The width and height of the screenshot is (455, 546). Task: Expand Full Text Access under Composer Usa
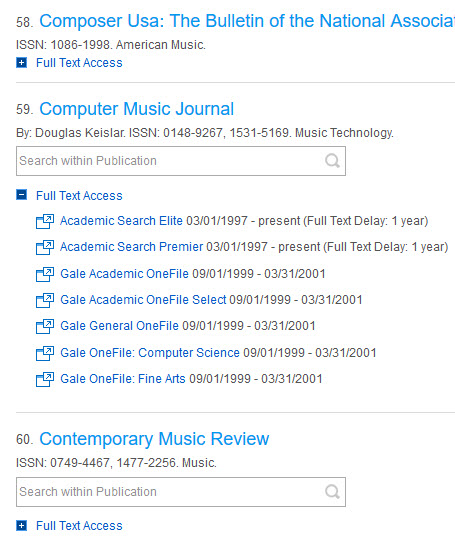22,63
